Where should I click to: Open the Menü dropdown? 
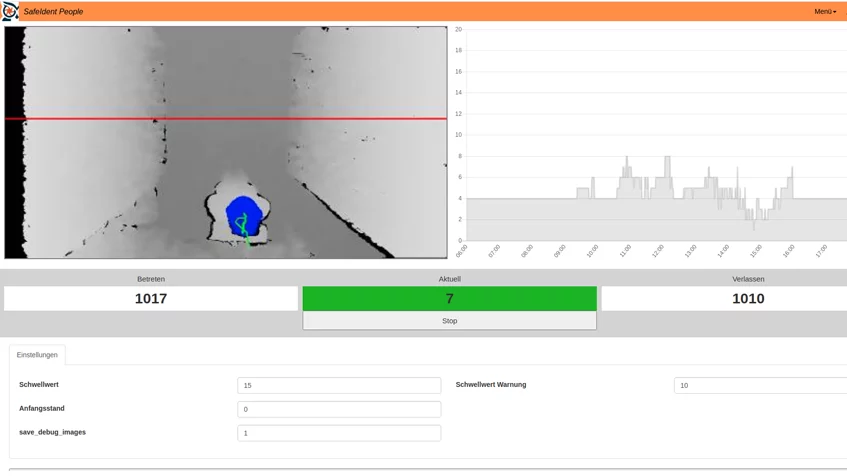(x=824, y=12)
